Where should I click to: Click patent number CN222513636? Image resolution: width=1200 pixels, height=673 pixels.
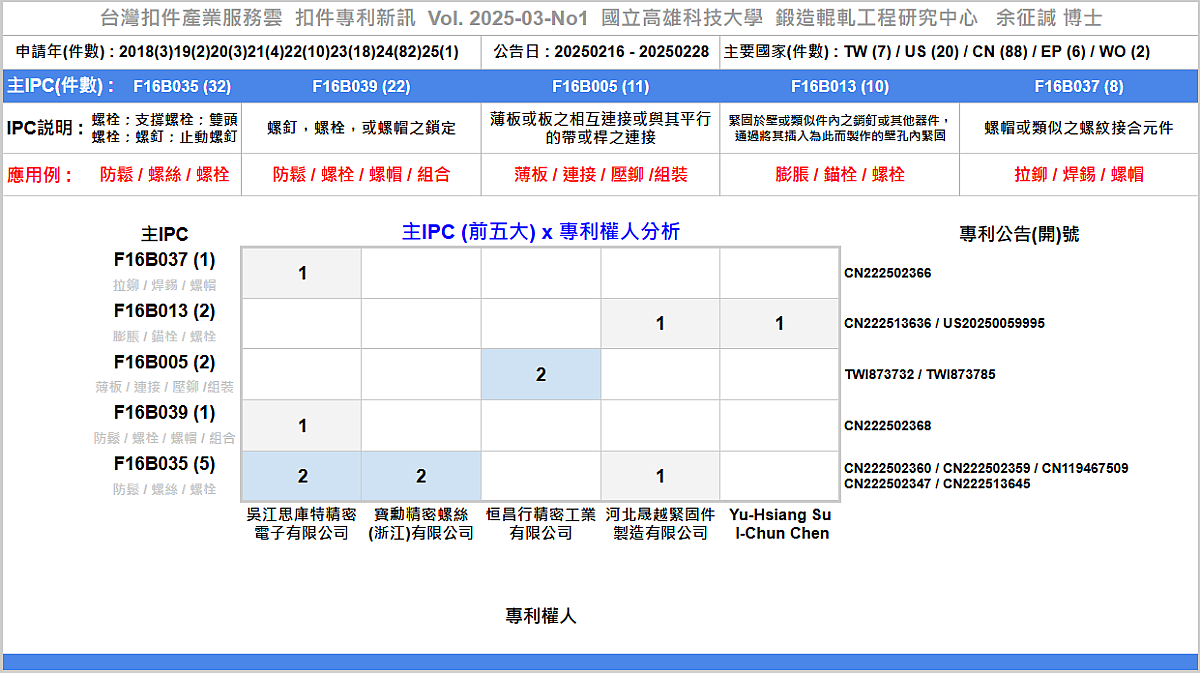pyautogui.click(x=888, y=323)
